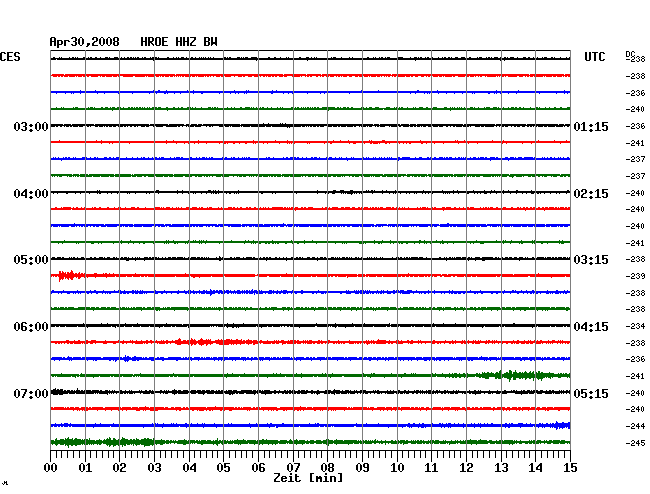This screenshot has height=494, width=650.
Task: Select the 05:00 local time label
Action: pos(31,260)
